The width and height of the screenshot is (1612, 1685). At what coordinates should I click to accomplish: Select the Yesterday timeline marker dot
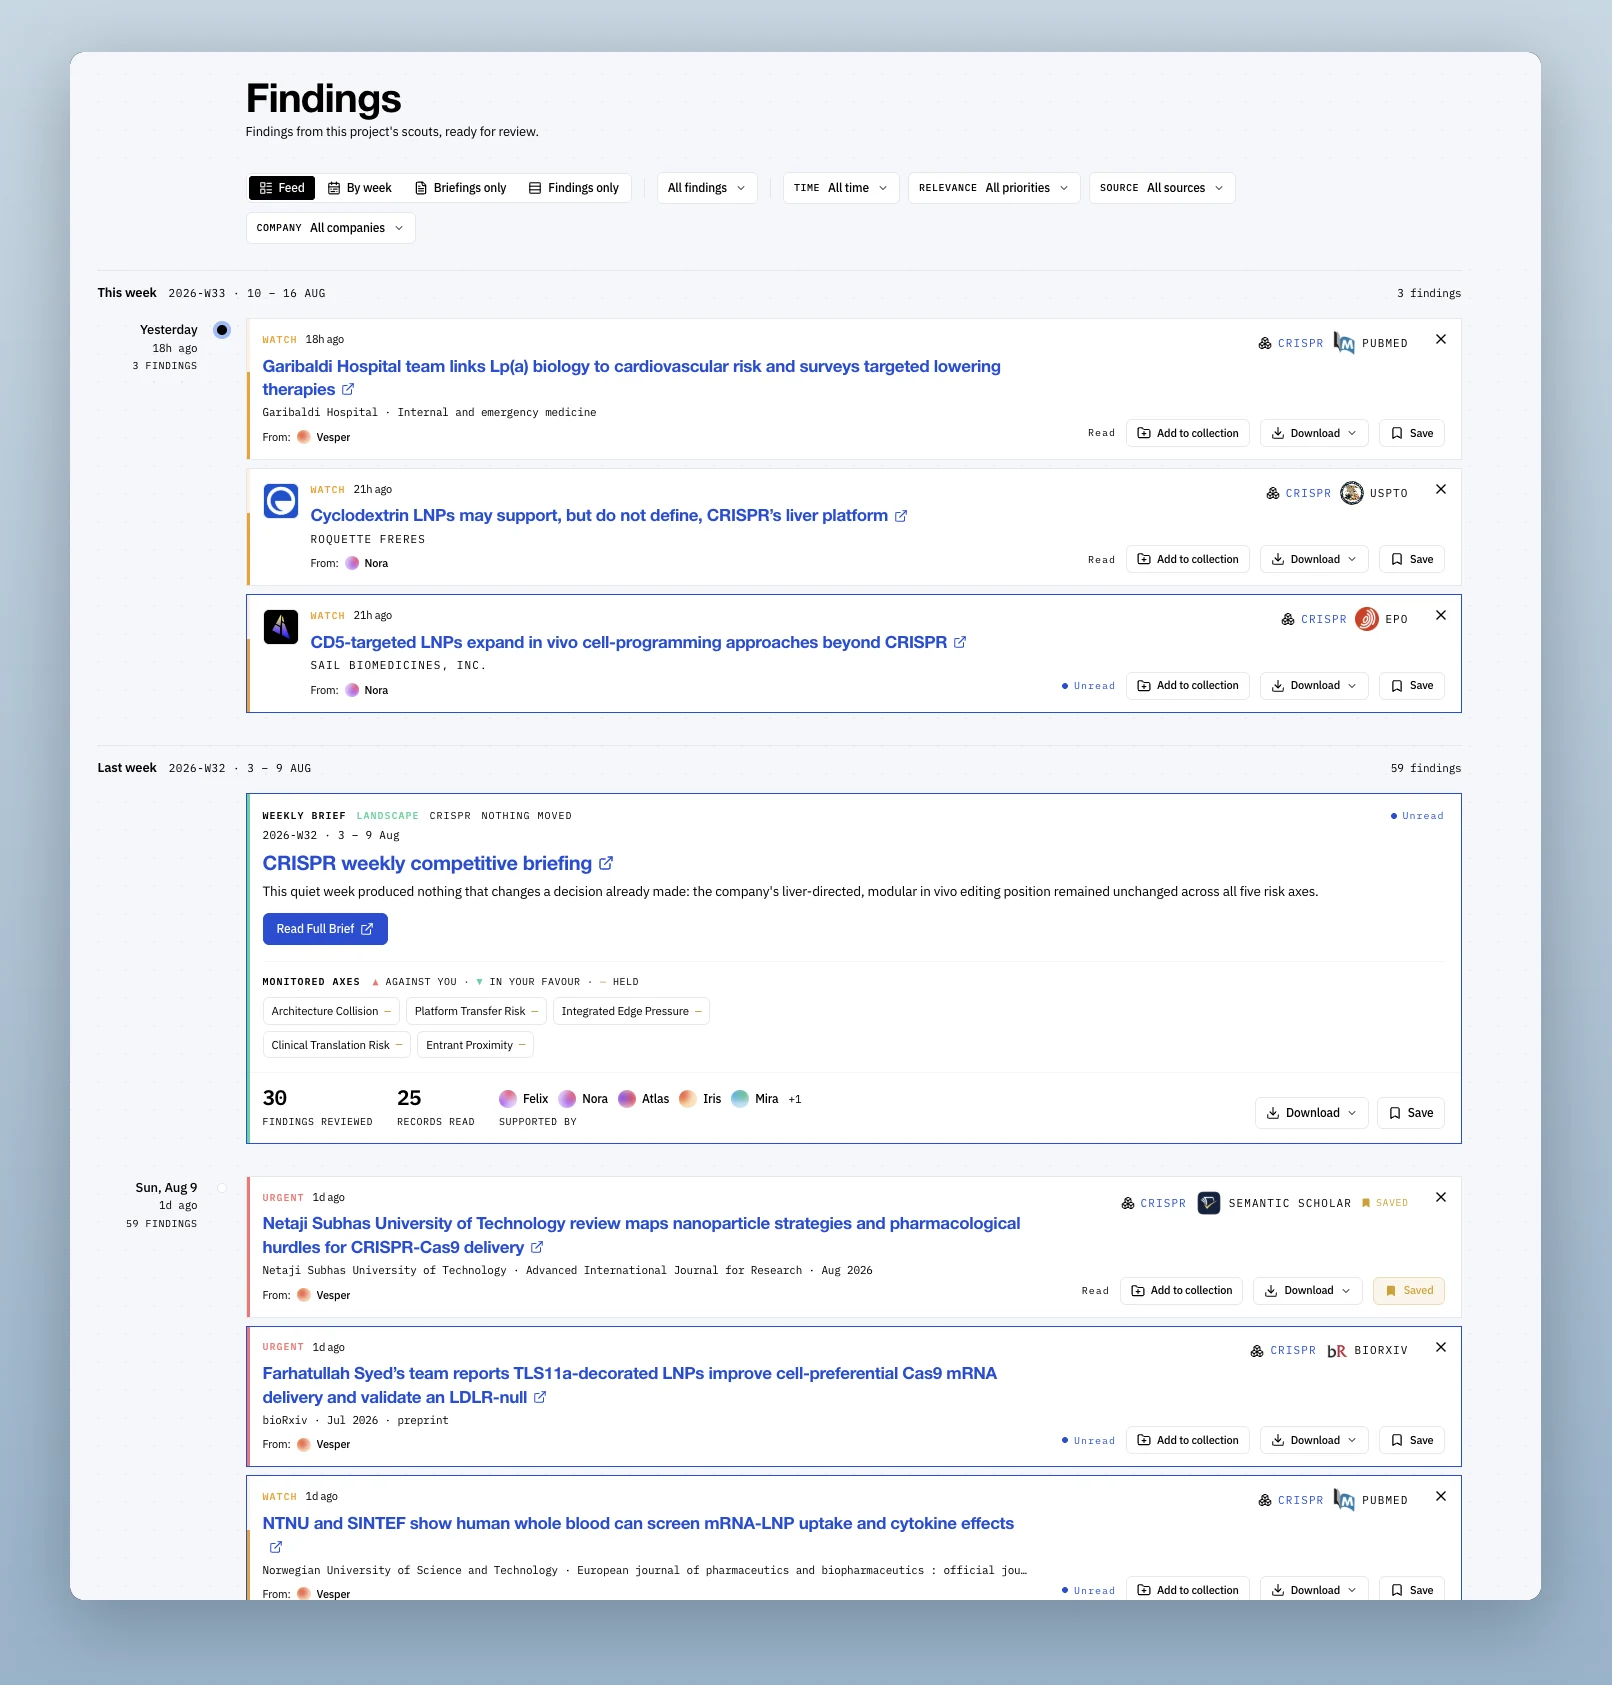[x=222, y=330]
